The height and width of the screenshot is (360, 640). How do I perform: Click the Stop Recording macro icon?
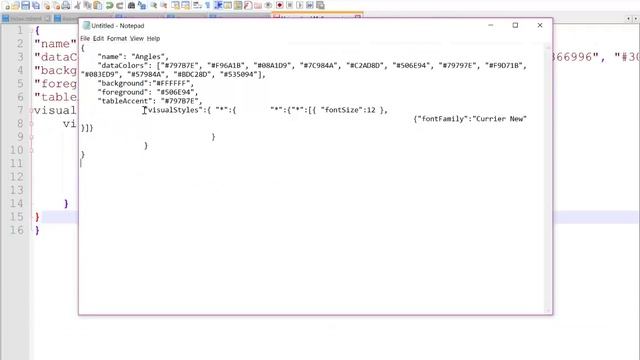tap(289, 5)
